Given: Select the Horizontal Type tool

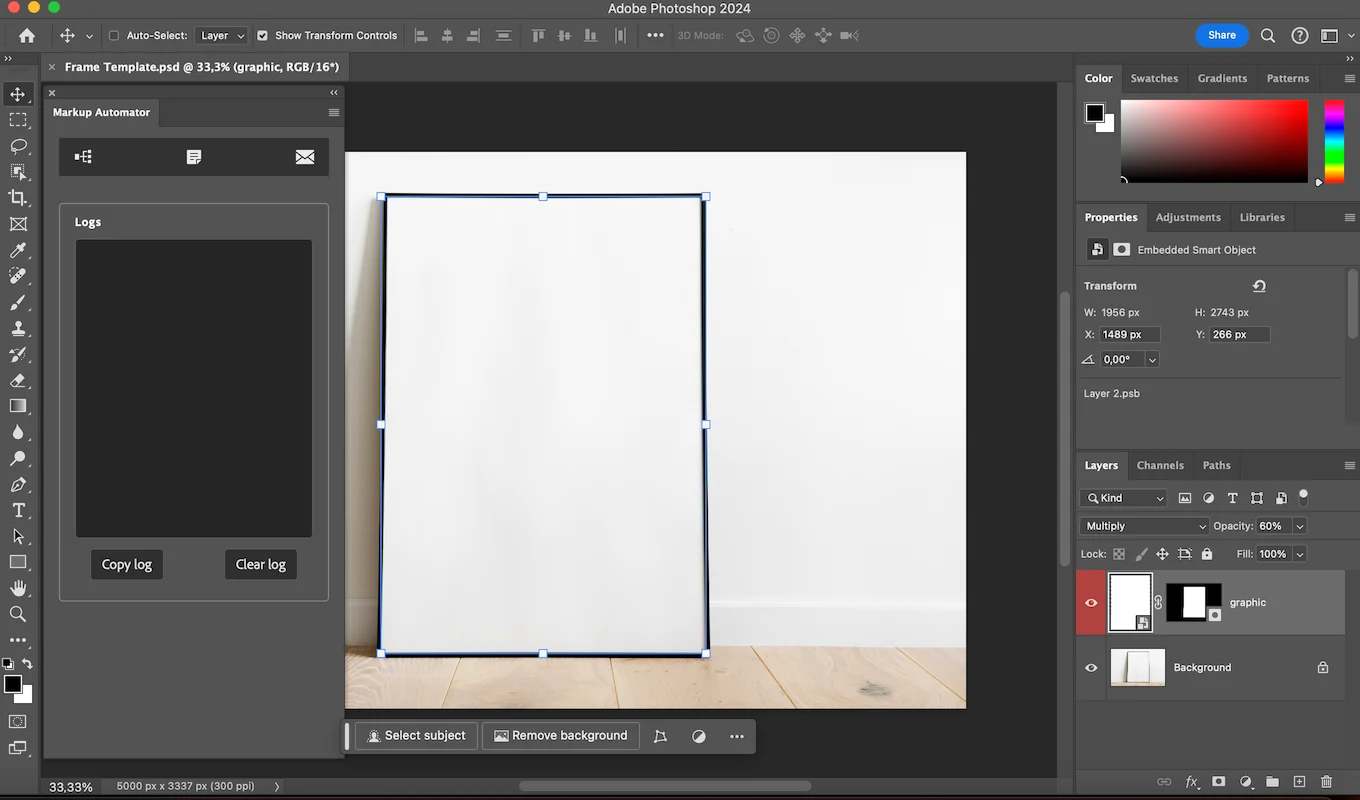Looking at the screenshot, I should coord(18,510).
